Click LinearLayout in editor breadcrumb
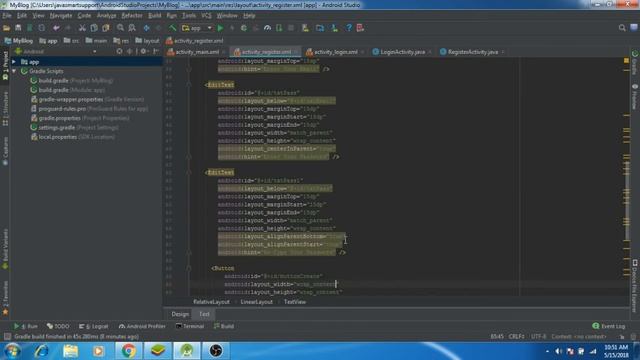The width and height of the screenshot is (640, 360). point(256,302)
